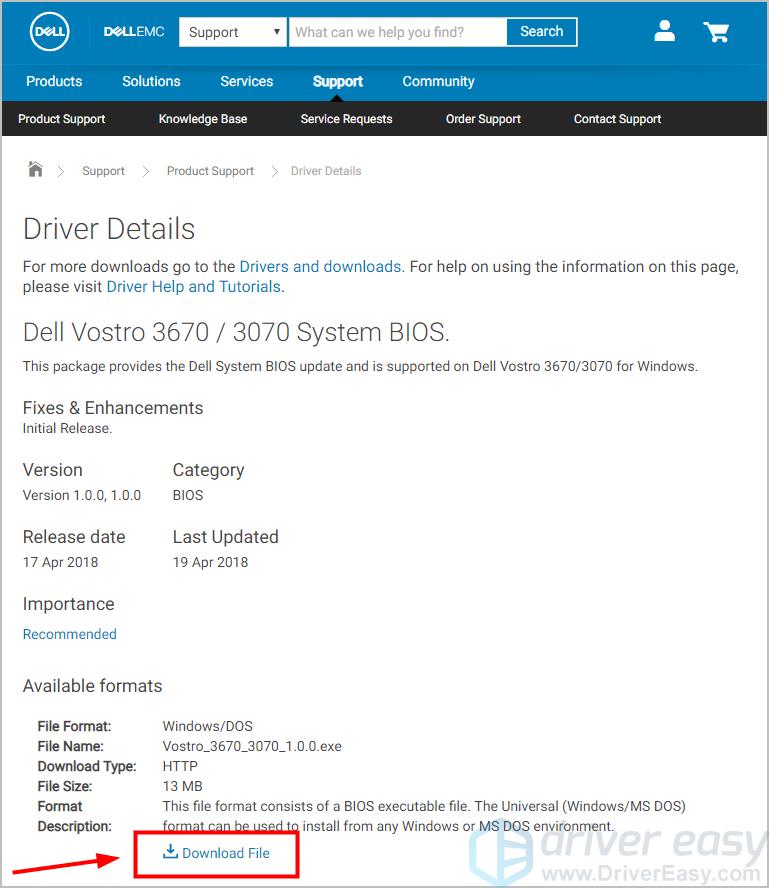Open the Solutions menu
This screenshot has width=769, height=888.
pos(151,81)
